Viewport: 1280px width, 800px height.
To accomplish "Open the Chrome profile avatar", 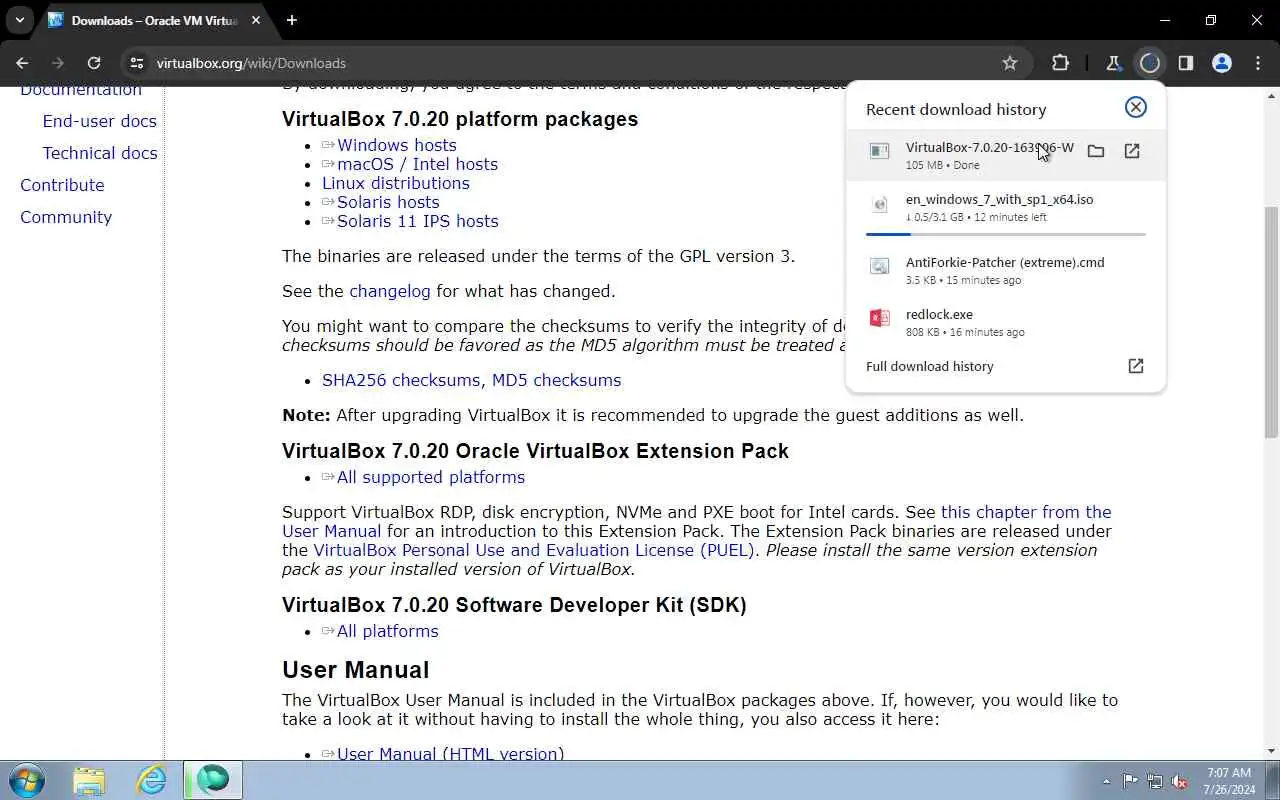I will coord(1221,63).
